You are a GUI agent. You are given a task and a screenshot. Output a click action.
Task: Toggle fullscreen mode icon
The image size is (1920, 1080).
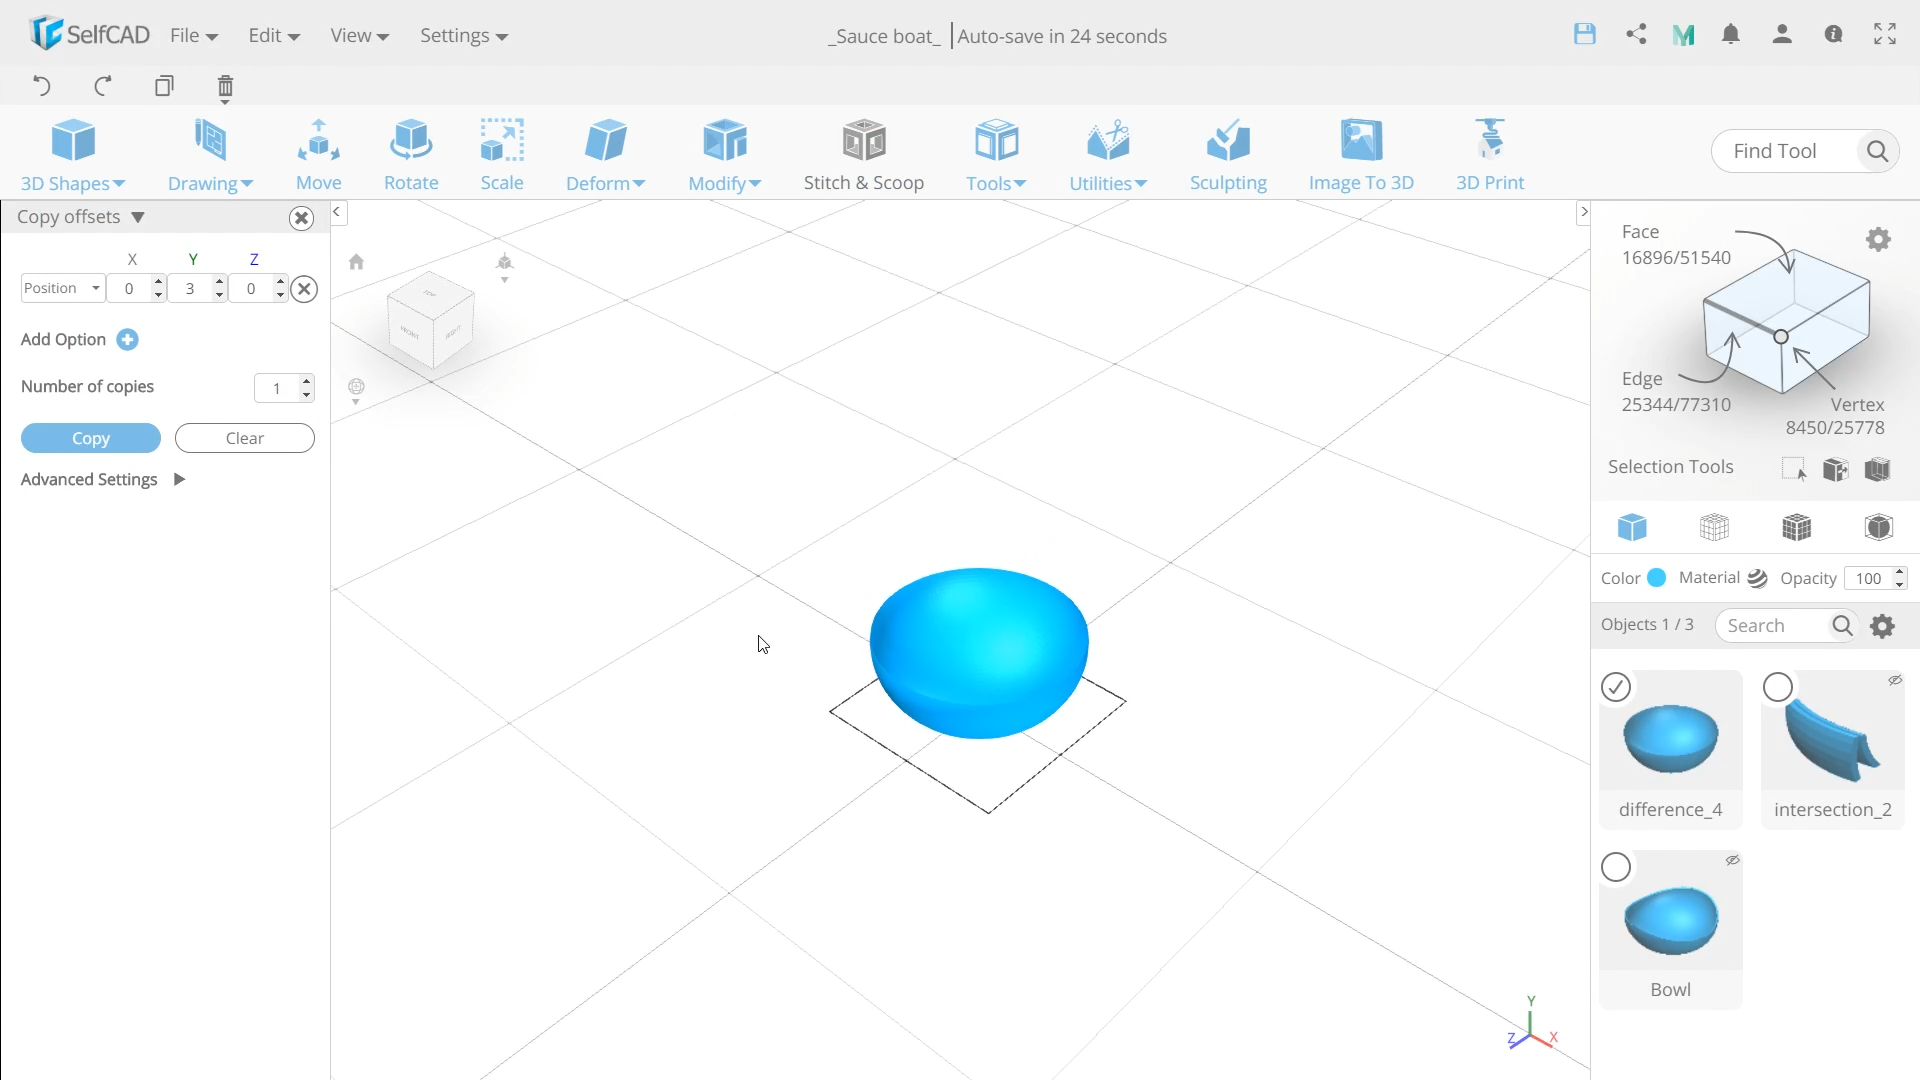[1885, 34]
